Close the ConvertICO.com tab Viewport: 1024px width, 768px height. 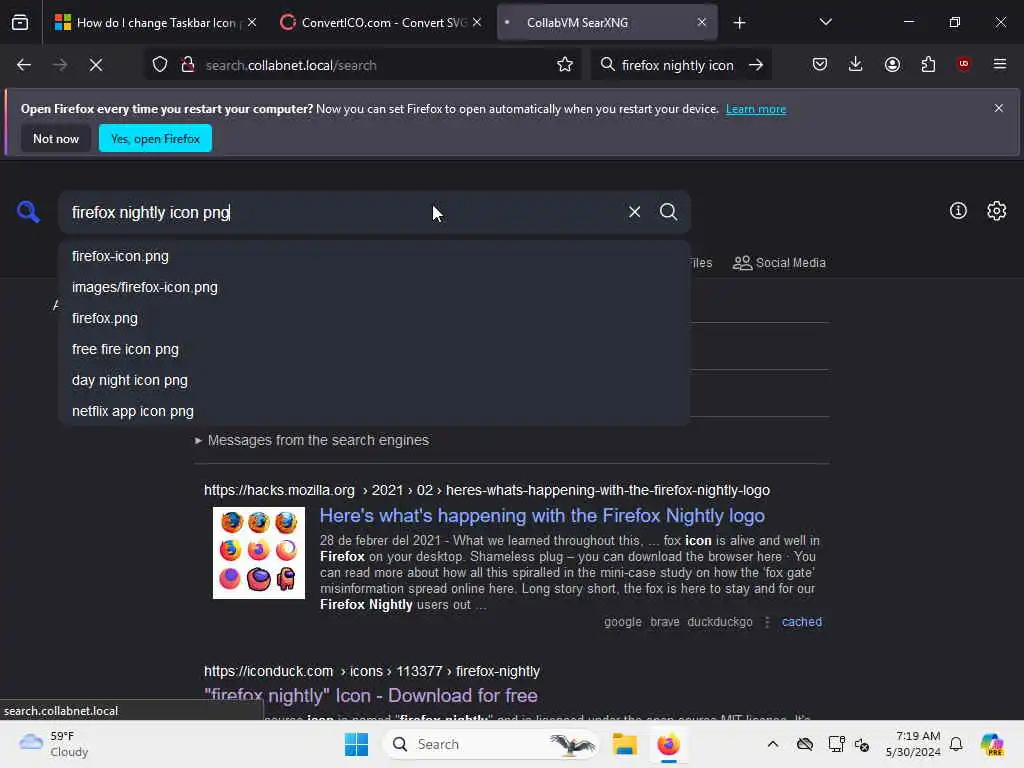(477, 22)
